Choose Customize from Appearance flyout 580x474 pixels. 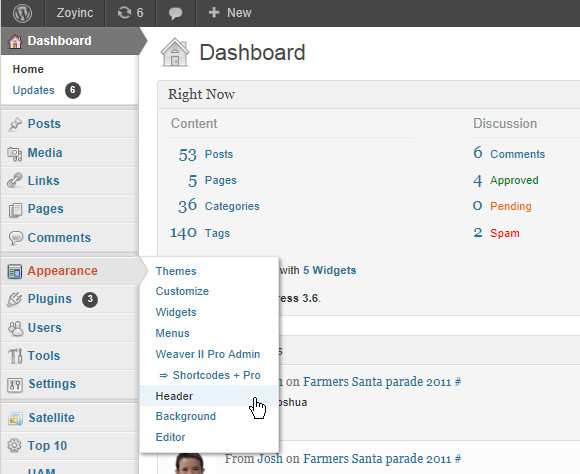coord(182,291)
